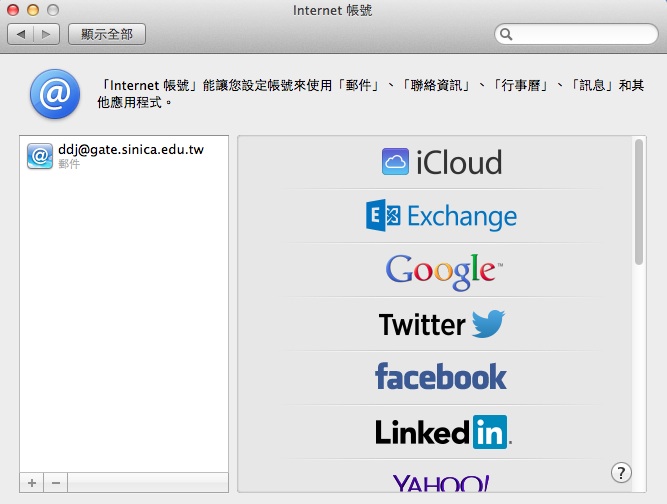Image resolution: width=667 pixels, height=504 pixels.
Task: Click the minus button to remove account
Action: pyautogui.click(x=56, y=483)
